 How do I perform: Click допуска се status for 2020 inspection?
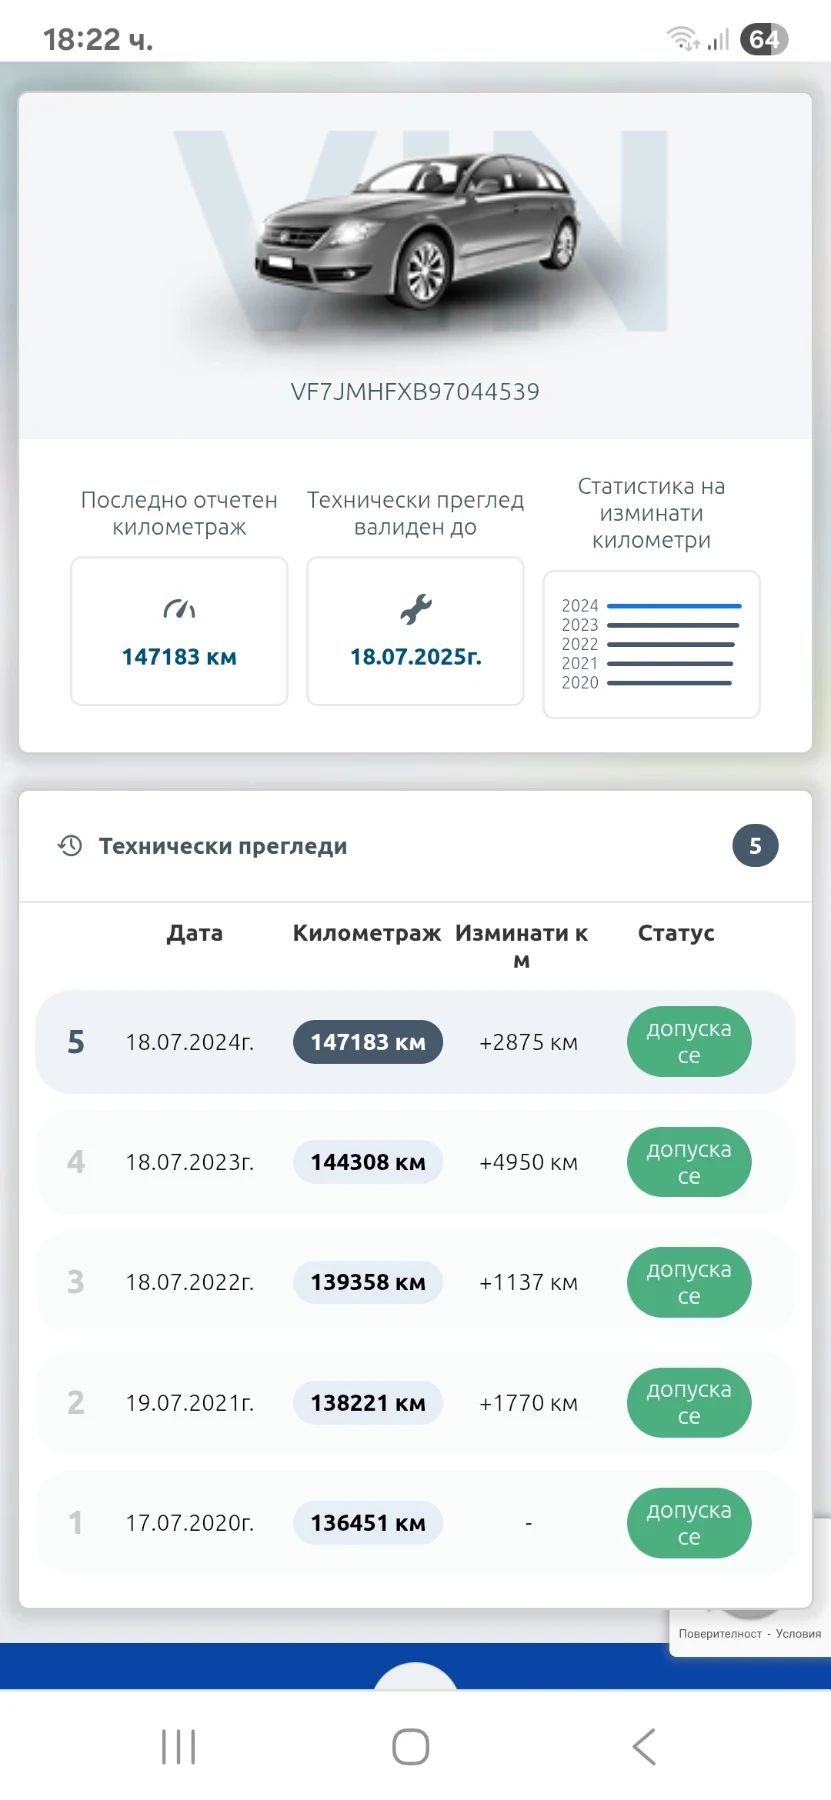coord(689,1523)
